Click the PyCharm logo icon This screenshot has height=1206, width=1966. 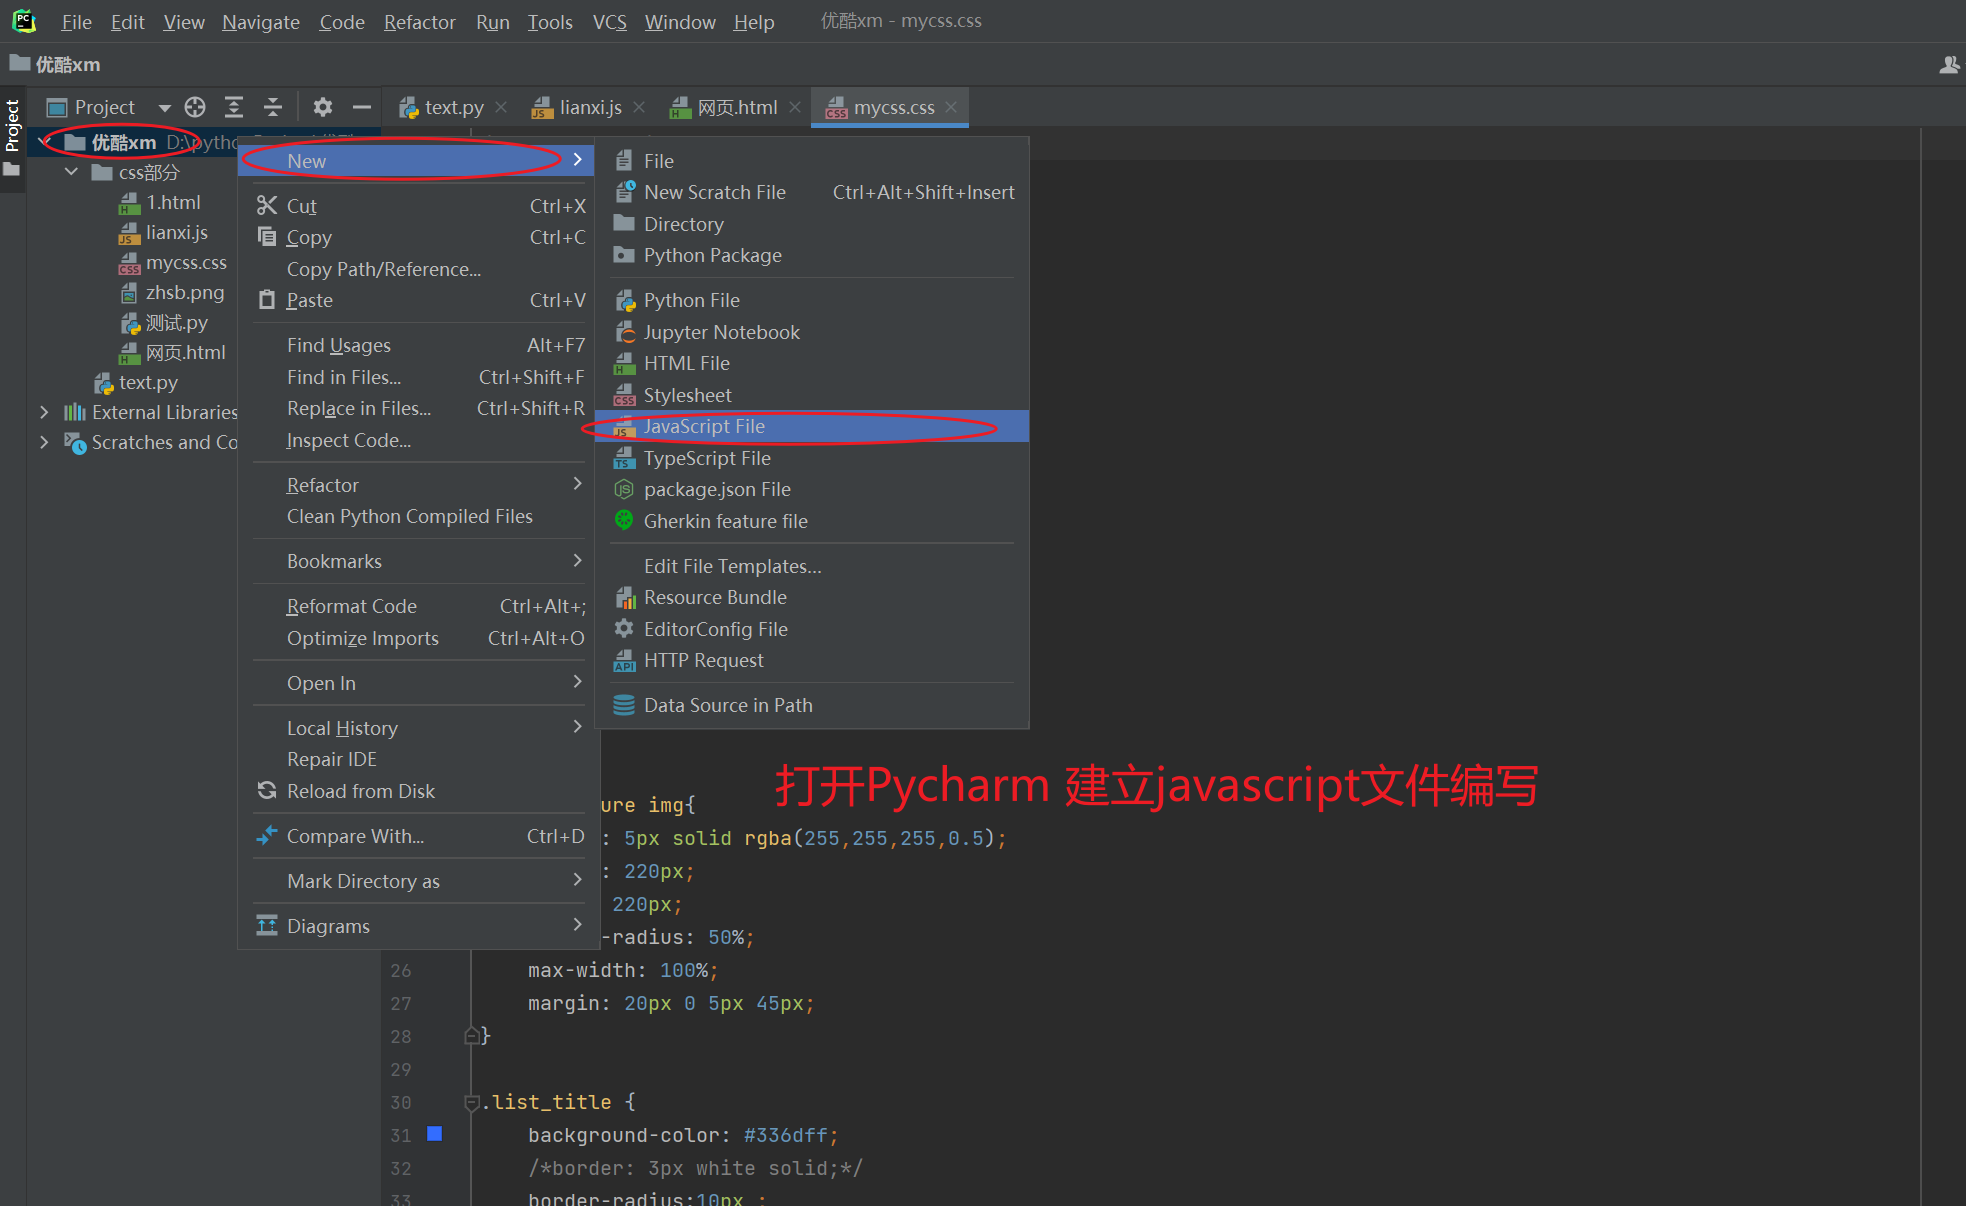(24, 21)
